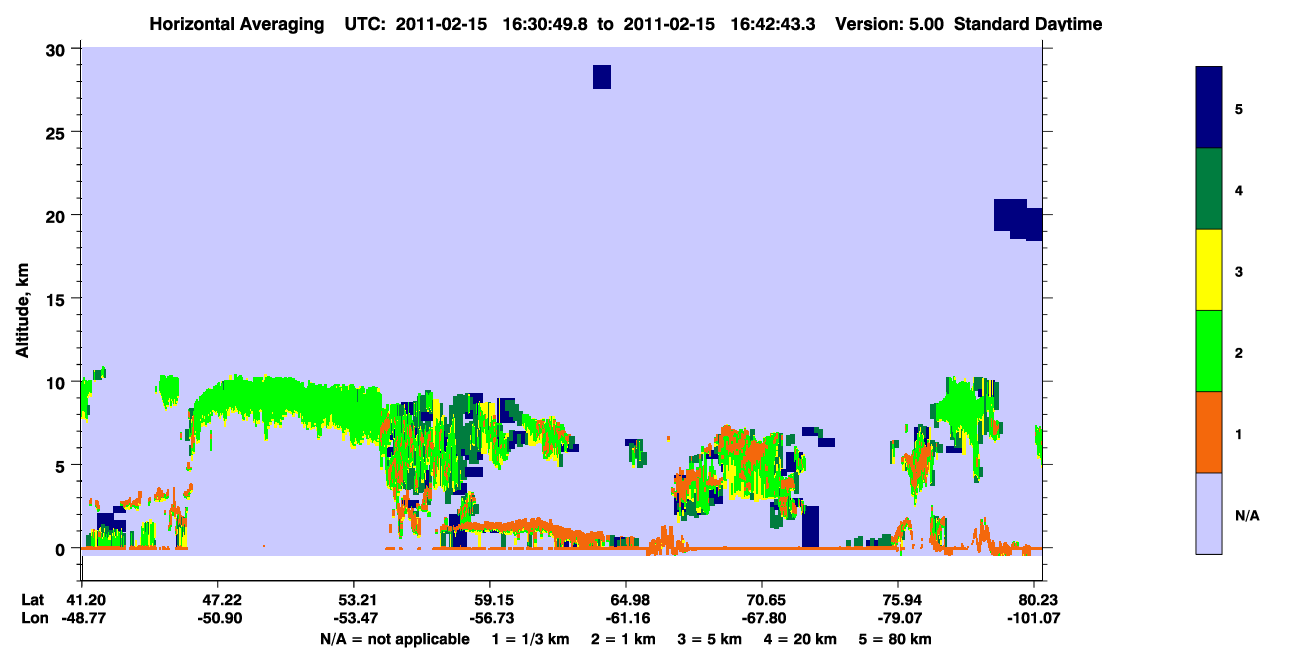Screen dimensions: 1300x667
Task: Click the colorbar label 4
Action: pos(1239,189)
